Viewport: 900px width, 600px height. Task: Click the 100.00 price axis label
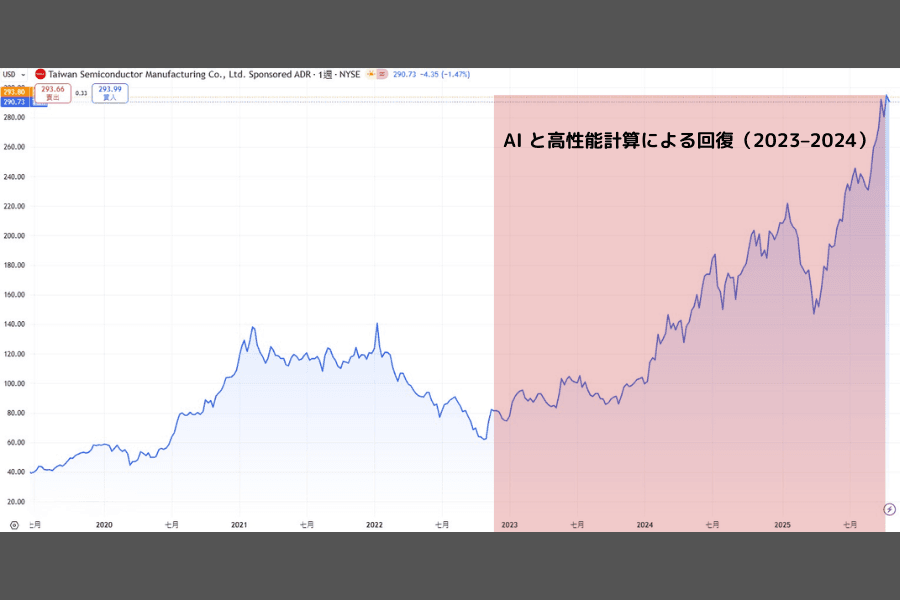pos(14,384)
